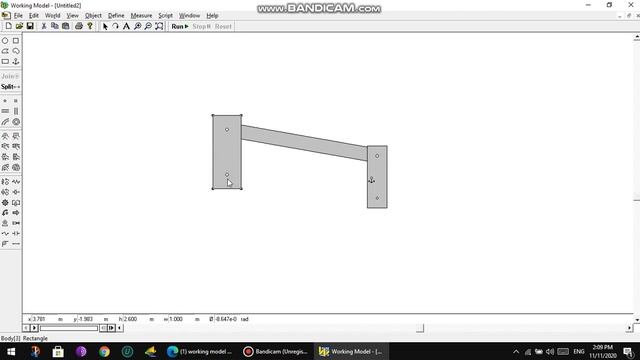Screen dimensions: 640x360
Task: Select the Rectangle body tool
Action: click(5, 62)
